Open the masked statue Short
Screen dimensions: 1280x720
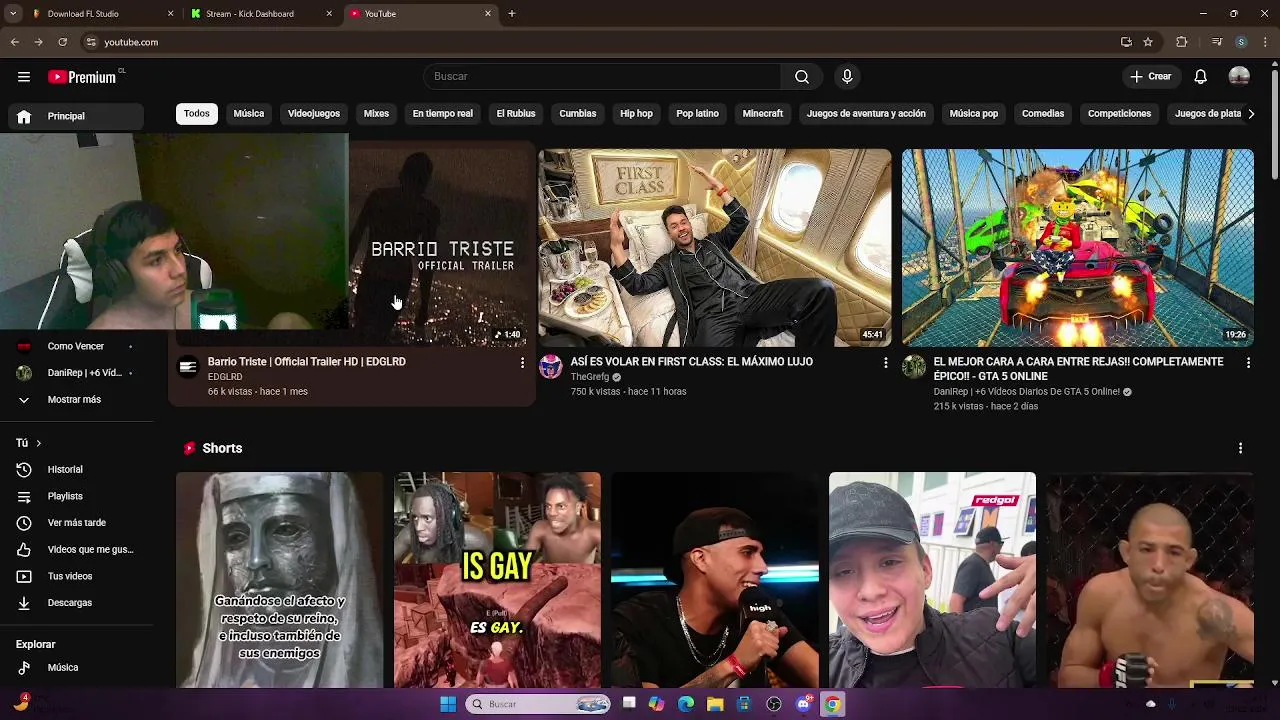pyautogui.click(x=280, y=580)
